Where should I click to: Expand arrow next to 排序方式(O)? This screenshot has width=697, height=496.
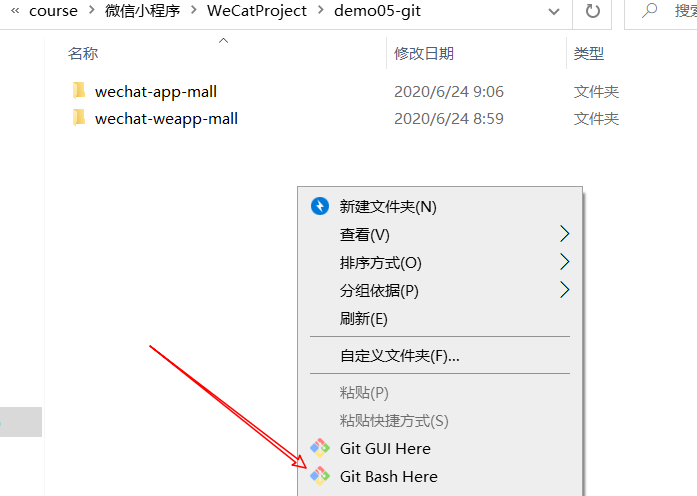point(564,262)
